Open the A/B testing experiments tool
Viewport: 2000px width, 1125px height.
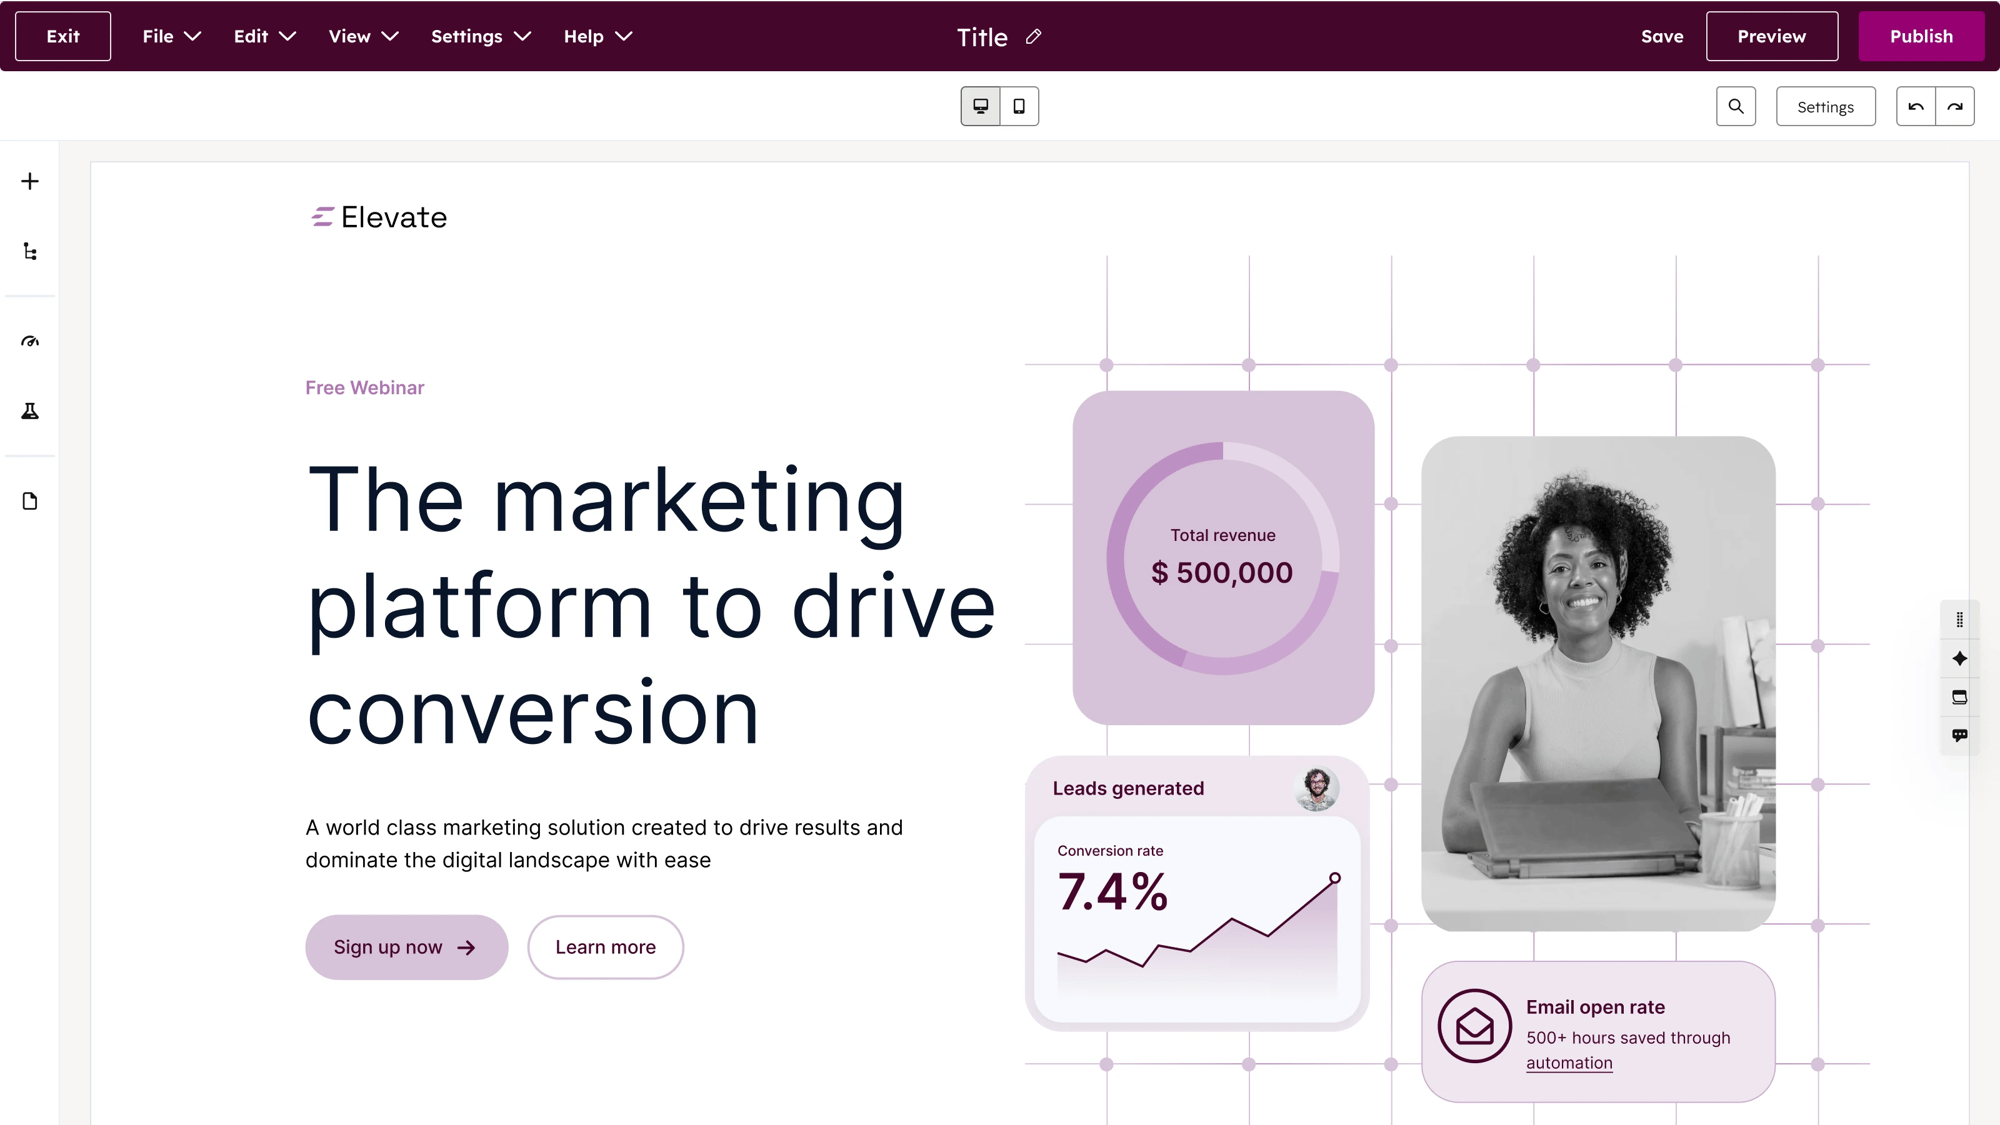tap(30, 410)
